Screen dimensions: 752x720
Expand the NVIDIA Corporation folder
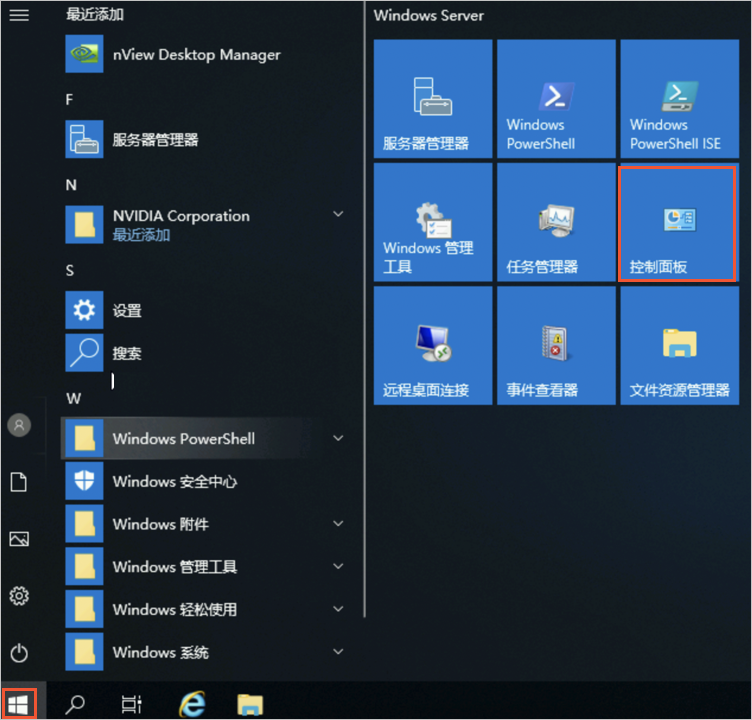coord(338,215)
